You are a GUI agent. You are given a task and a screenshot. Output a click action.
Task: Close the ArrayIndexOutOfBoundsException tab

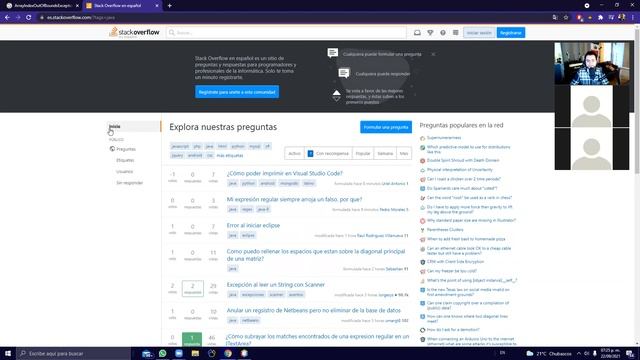point(77,6)
